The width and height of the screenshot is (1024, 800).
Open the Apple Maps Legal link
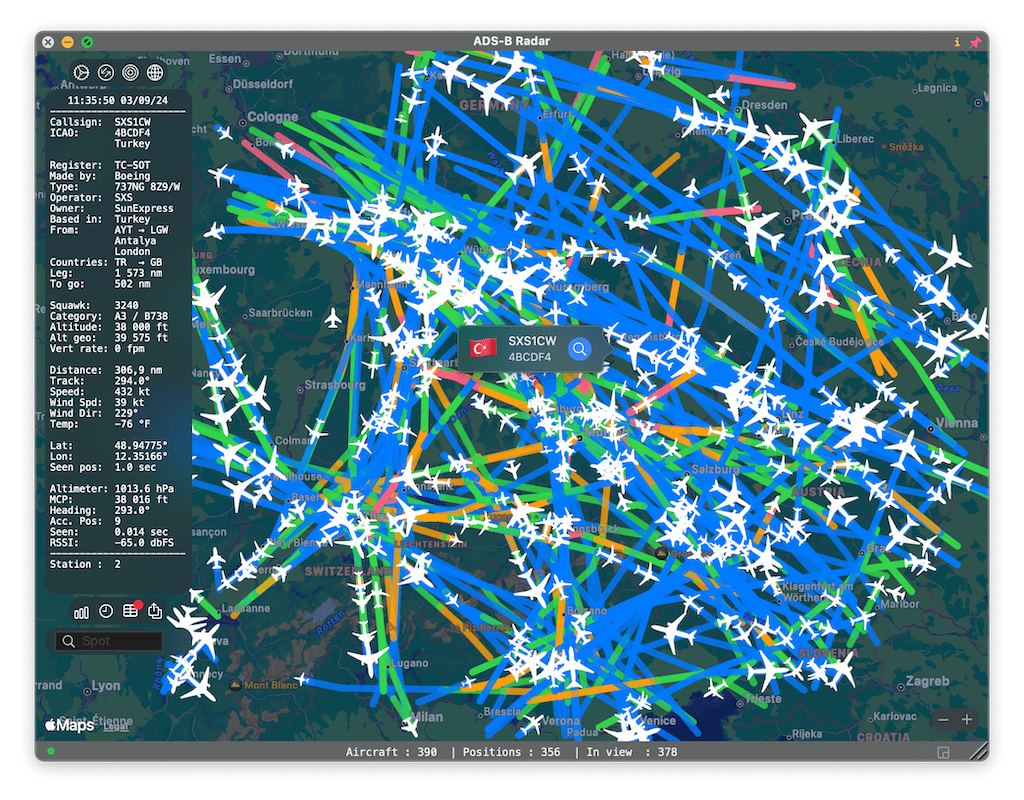[x=117, y=726]
